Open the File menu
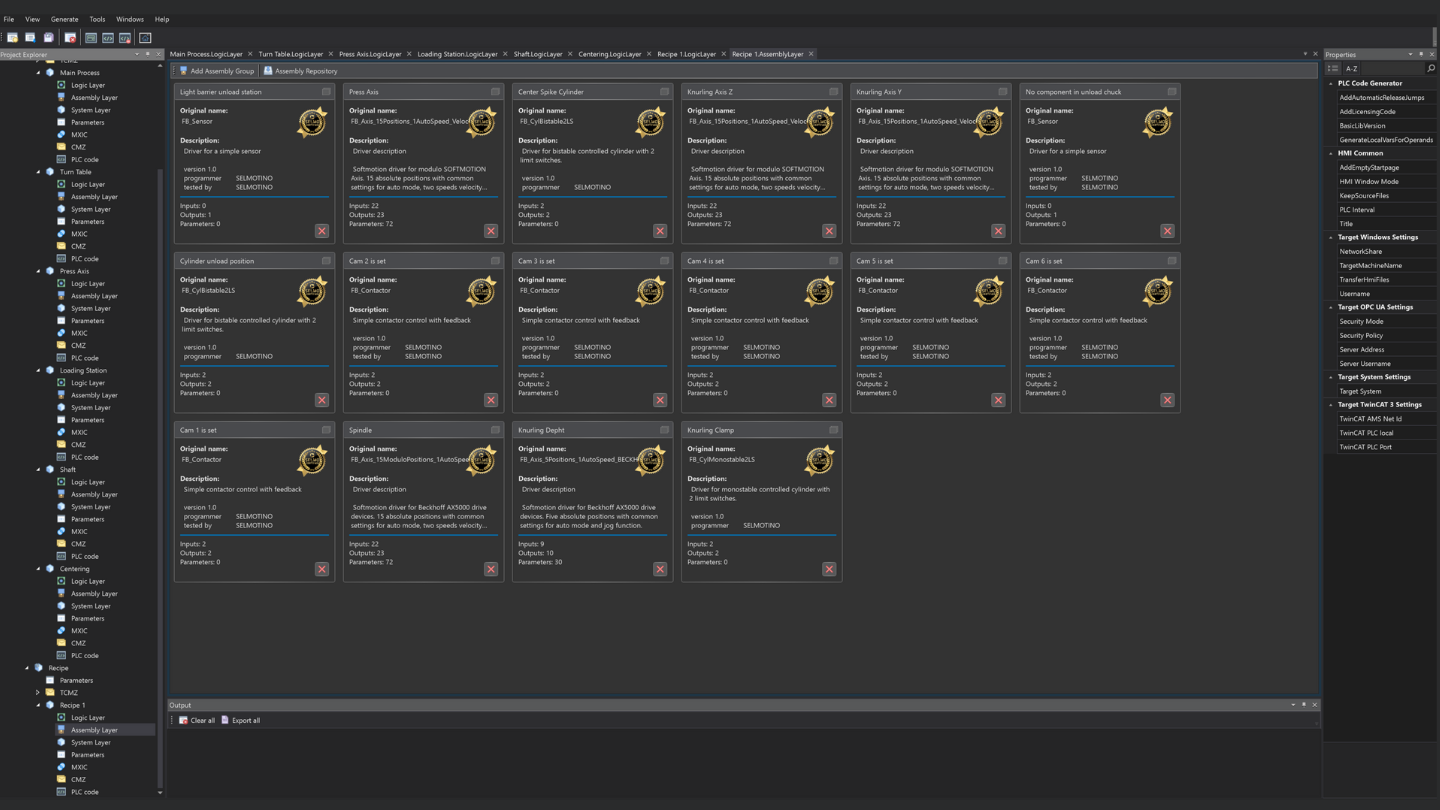This screenshot has height=810, width=1440. coord(9,19)
